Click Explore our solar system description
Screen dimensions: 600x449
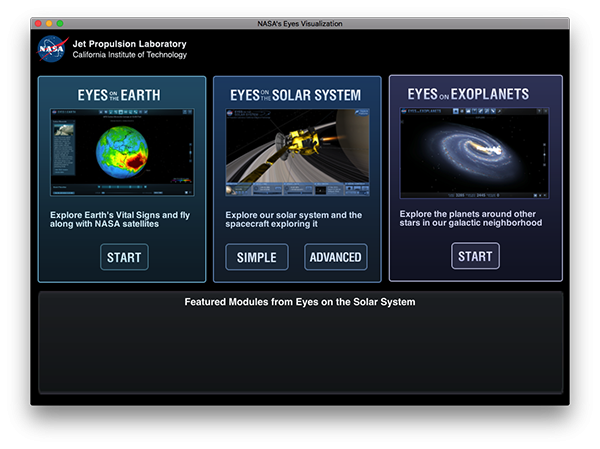pyautogui.click(x=293, y=219)
